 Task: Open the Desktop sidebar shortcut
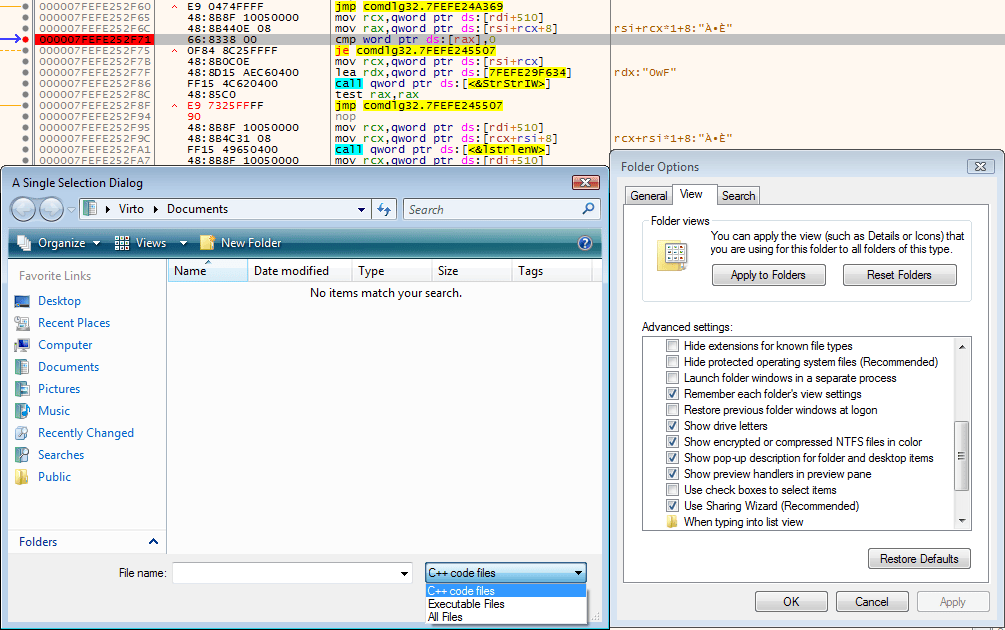63,300
